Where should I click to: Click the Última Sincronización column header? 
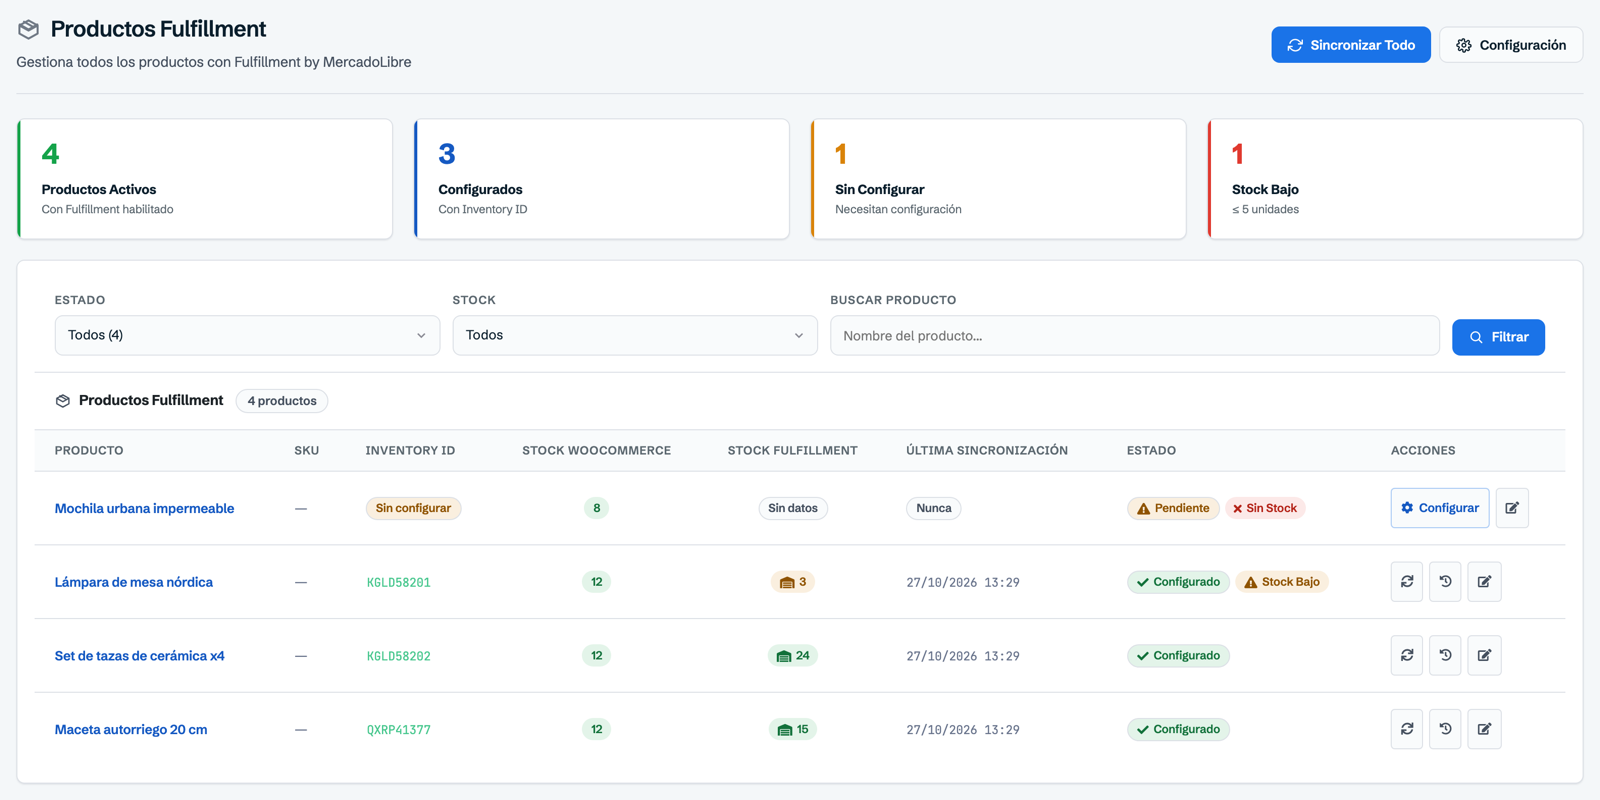[987, 451]
